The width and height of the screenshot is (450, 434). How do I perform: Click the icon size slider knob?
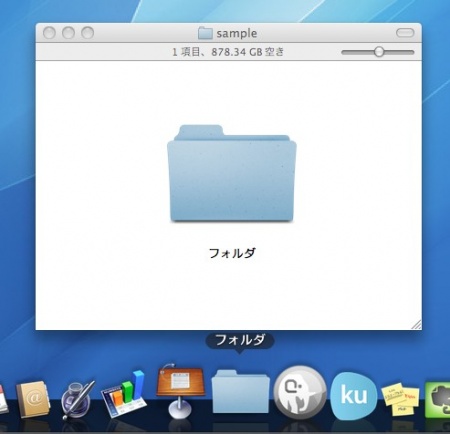(379, 52)
